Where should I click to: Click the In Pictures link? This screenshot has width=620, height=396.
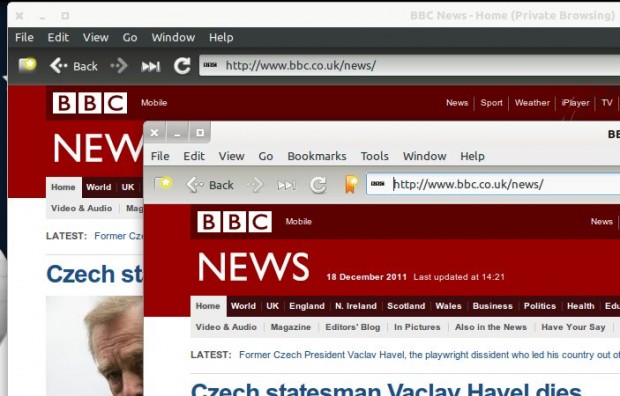tap(417, 327)
